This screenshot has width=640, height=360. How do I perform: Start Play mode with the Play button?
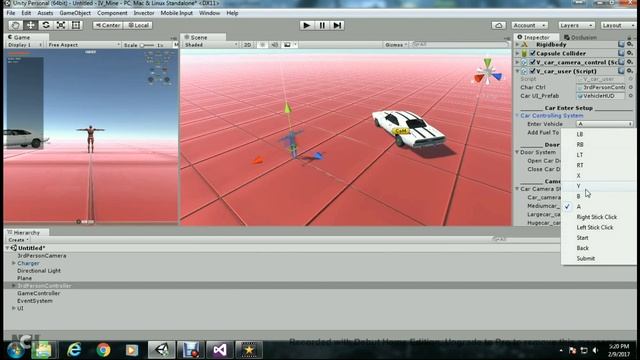[307, 25]
